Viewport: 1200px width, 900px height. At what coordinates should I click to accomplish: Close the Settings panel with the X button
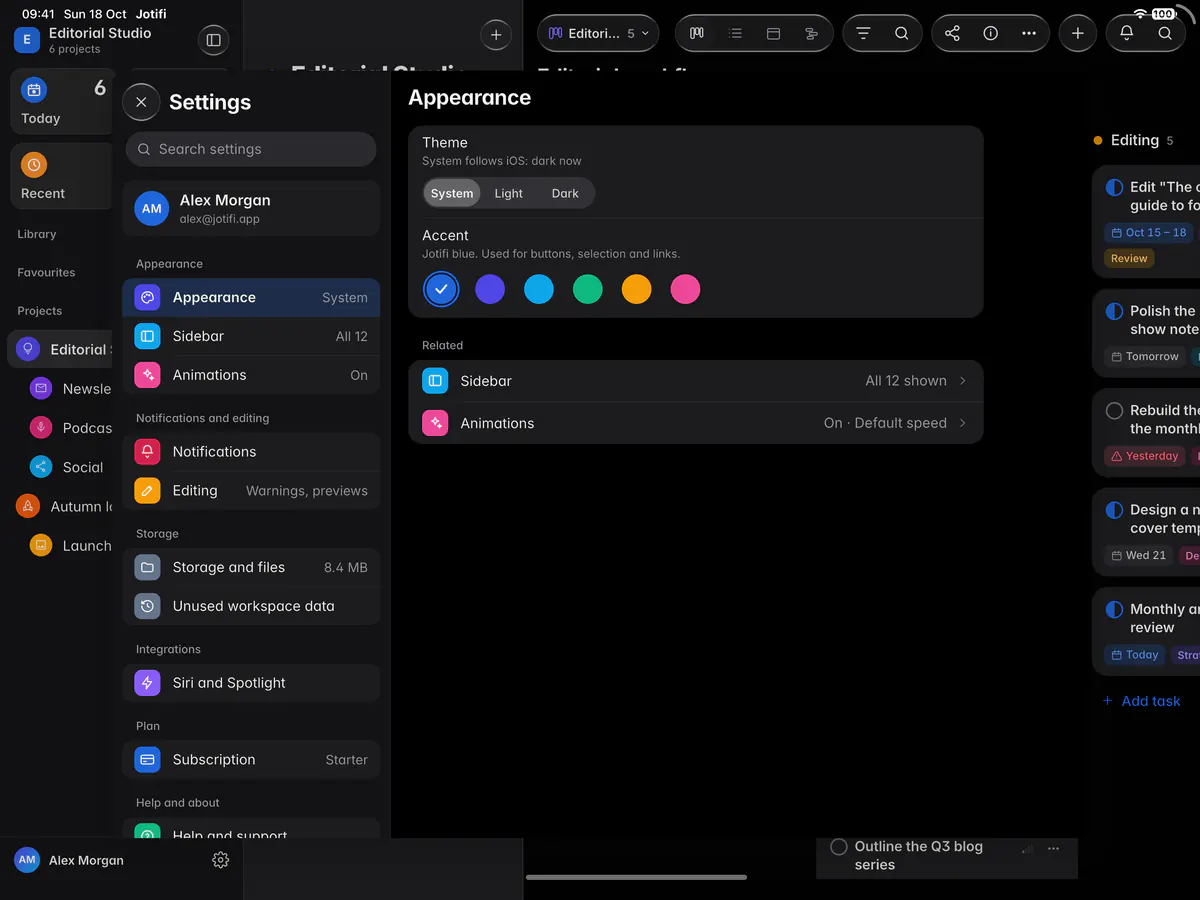click(141, 102)
